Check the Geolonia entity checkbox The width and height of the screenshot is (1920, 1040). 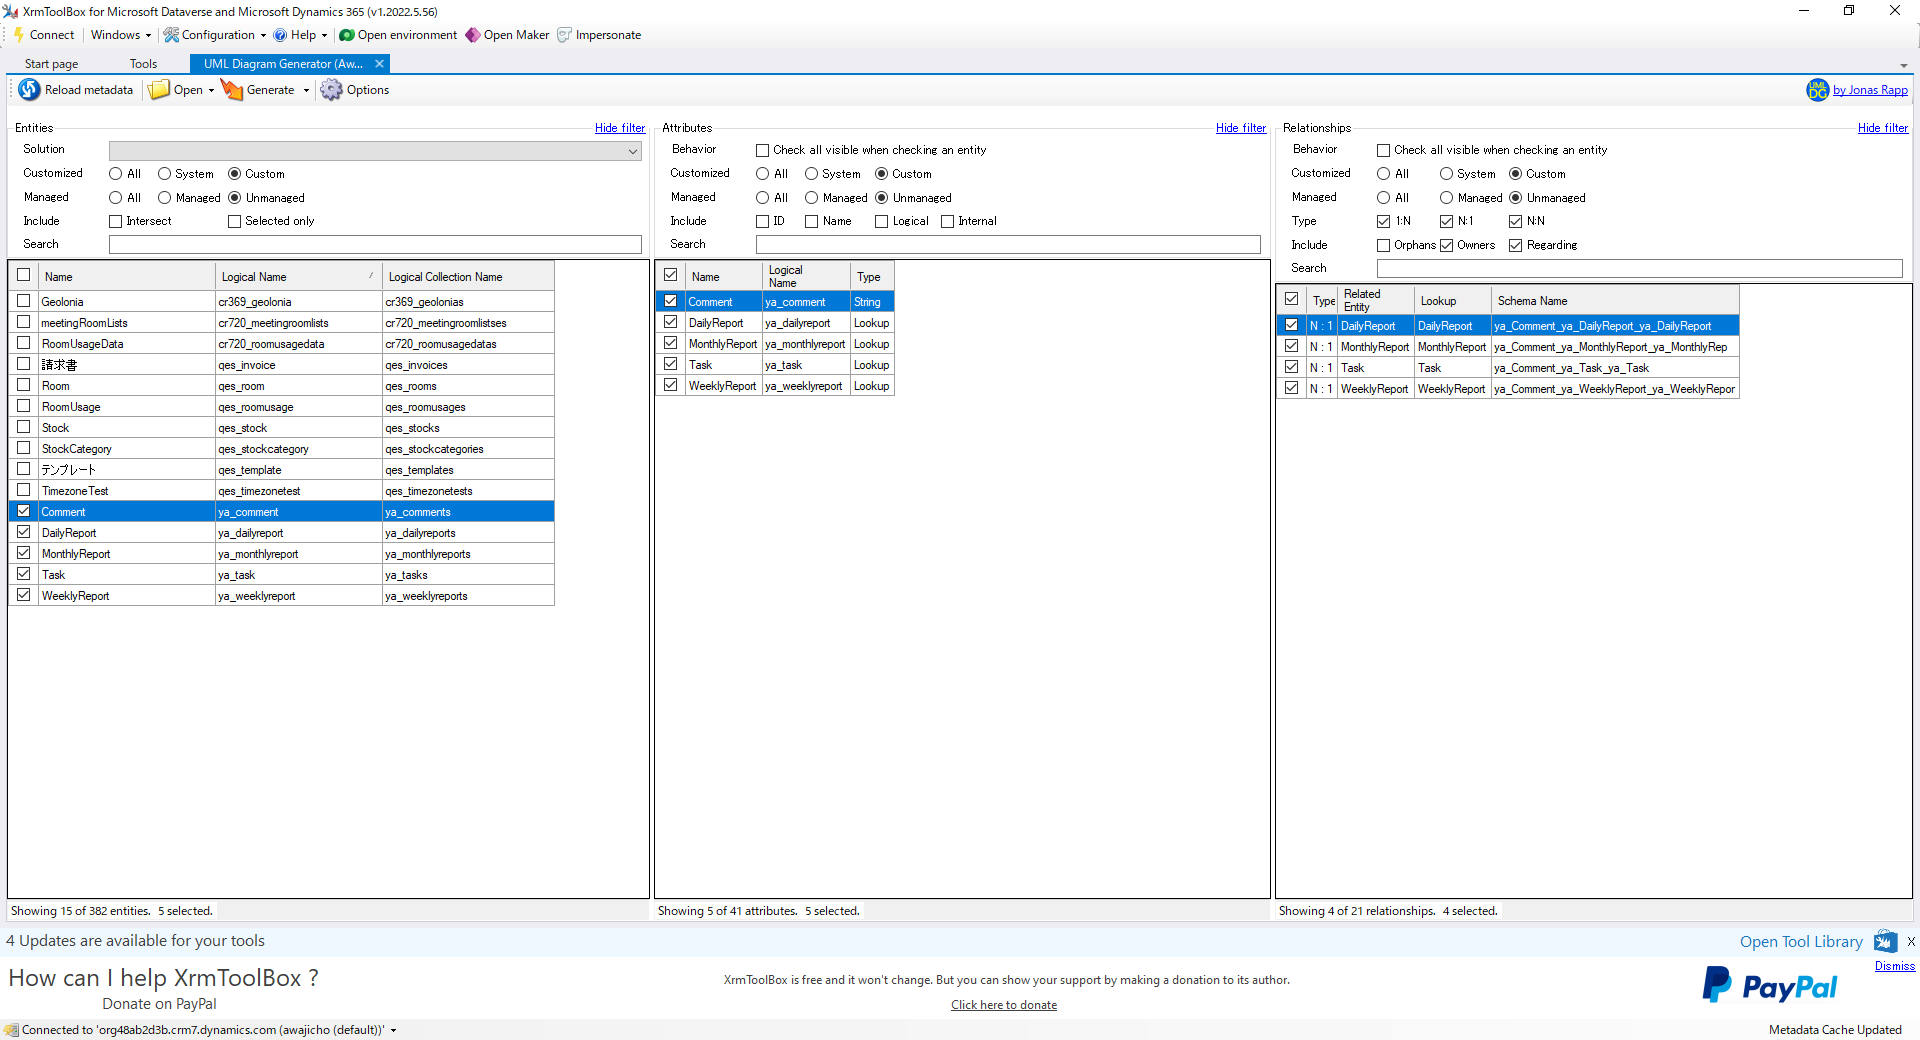24,301
